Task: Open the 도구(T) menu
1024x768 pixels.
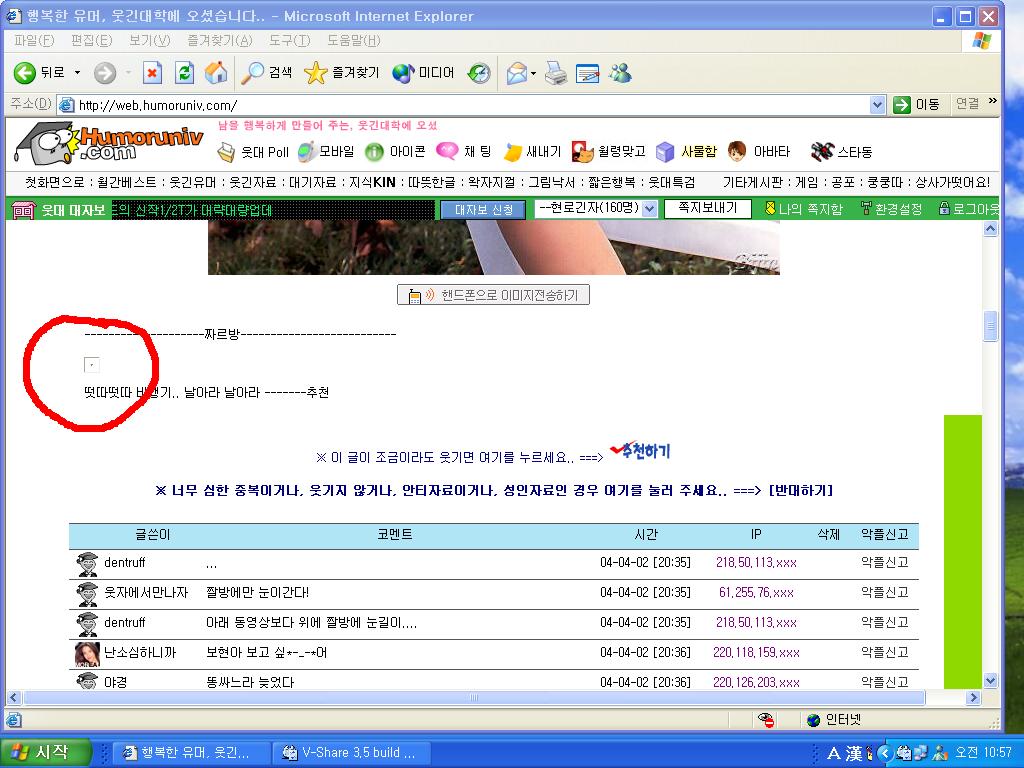Action: pos(289,40)
